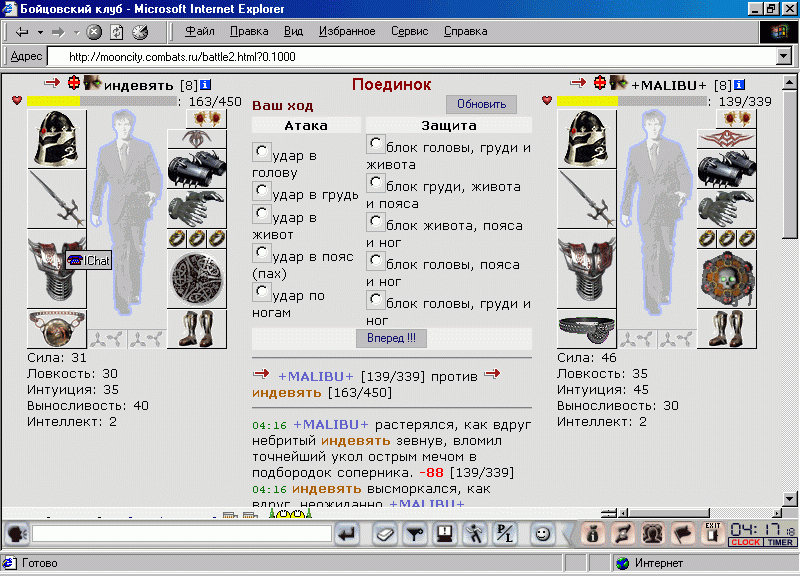Image resolution: width=800 pixels, height=576 pixels.
Task: Select attack 'удар в грудь'
Action: [x=261, y=191]
